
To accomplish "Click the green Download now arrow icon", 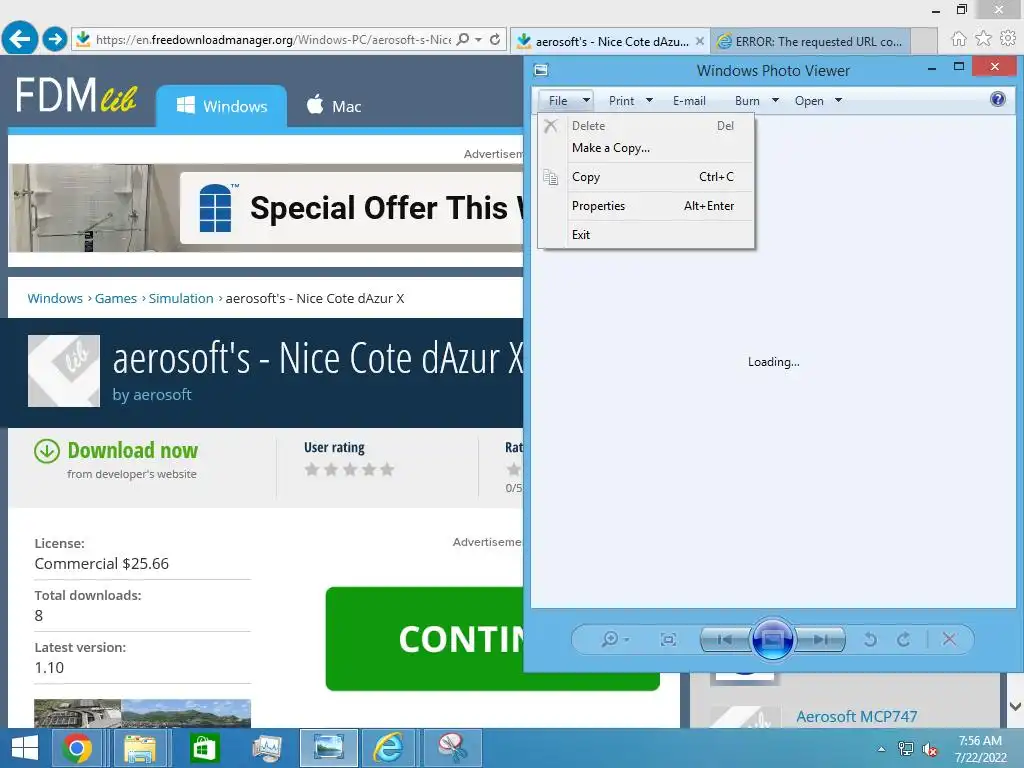I will point(47,451).
